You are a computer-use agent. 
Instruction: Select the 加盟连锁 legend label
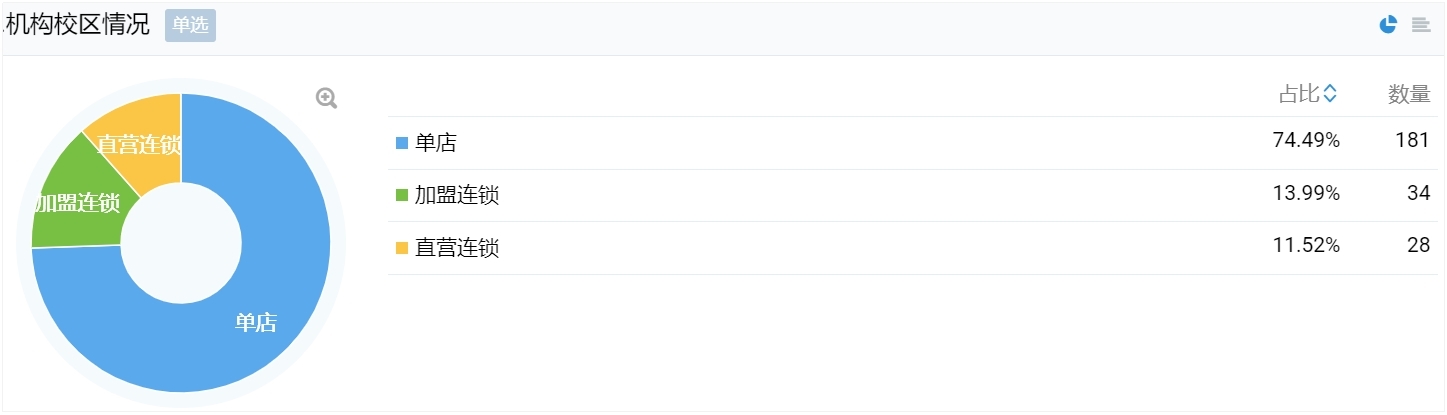click(x=457, y=195)
